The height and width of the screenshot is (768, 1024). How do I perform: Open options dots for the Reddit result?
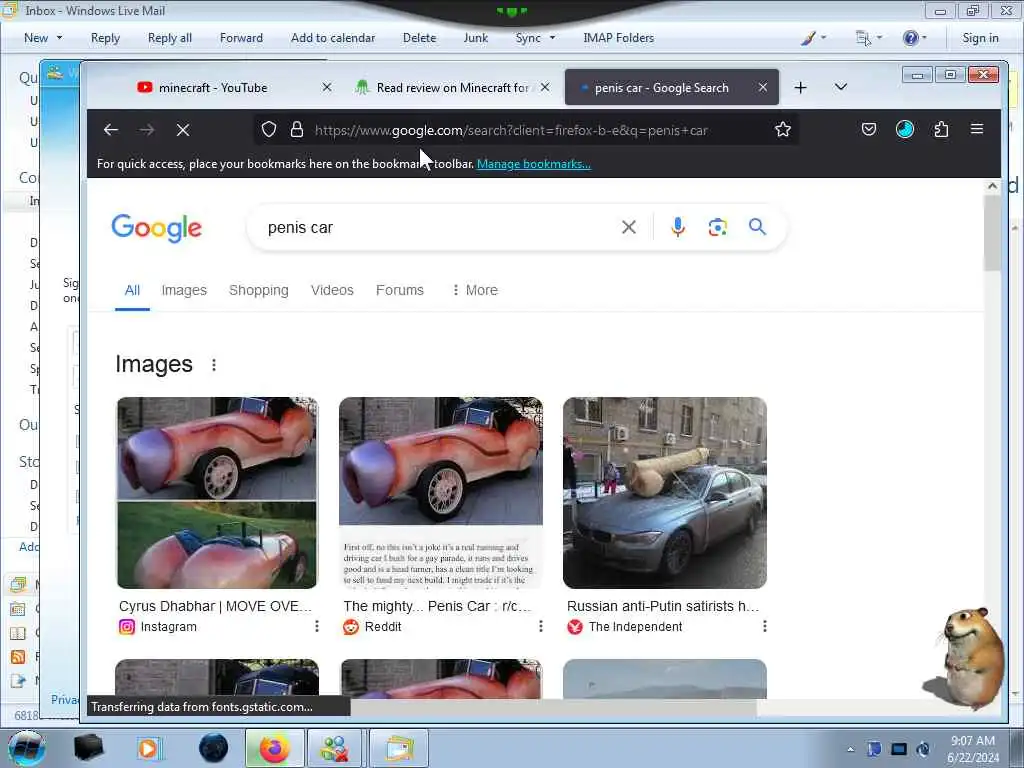point(541,626)
